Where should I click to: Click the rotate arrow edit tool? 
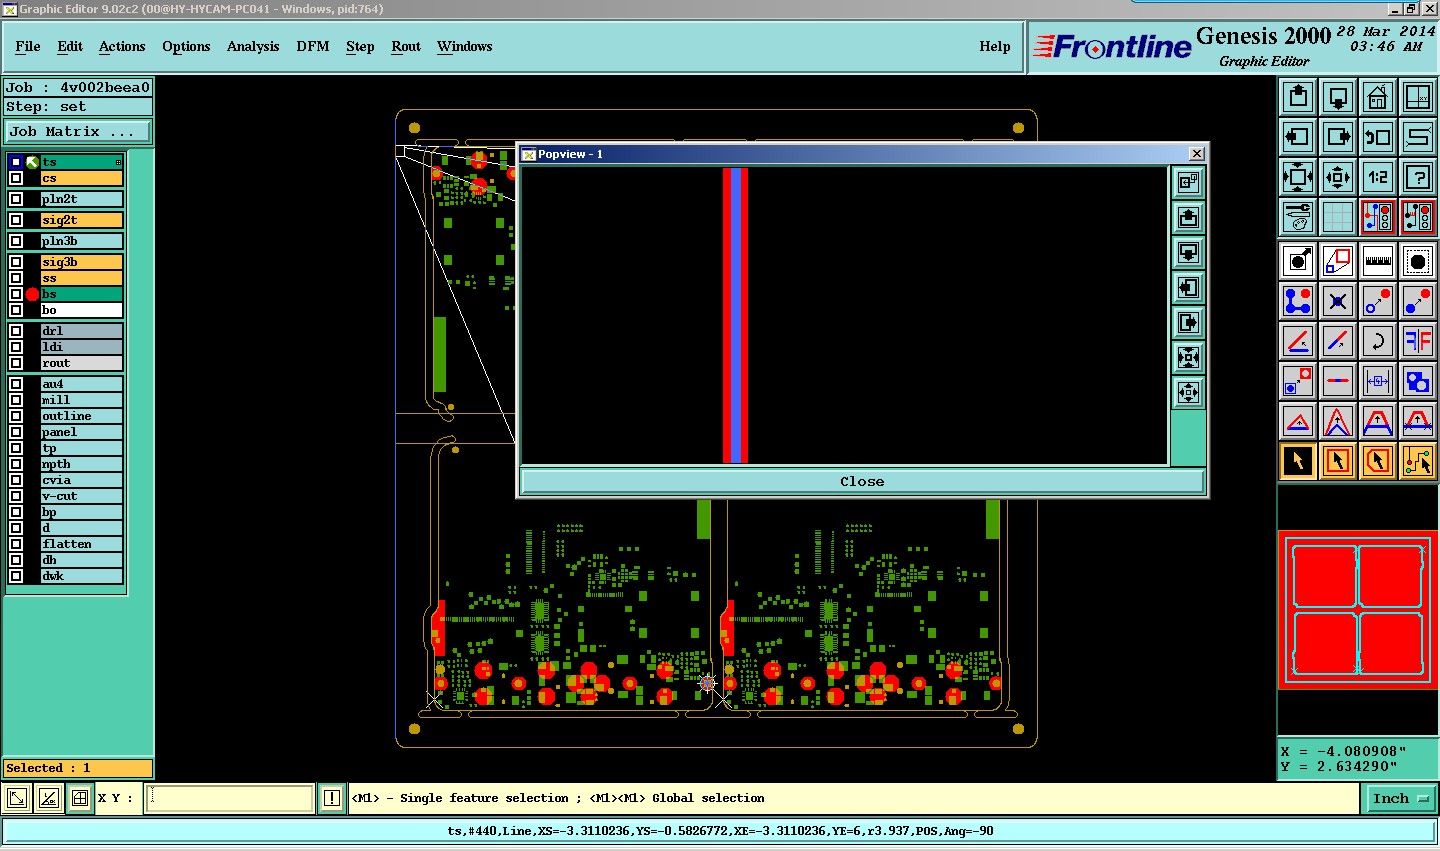pos(1377,341)
